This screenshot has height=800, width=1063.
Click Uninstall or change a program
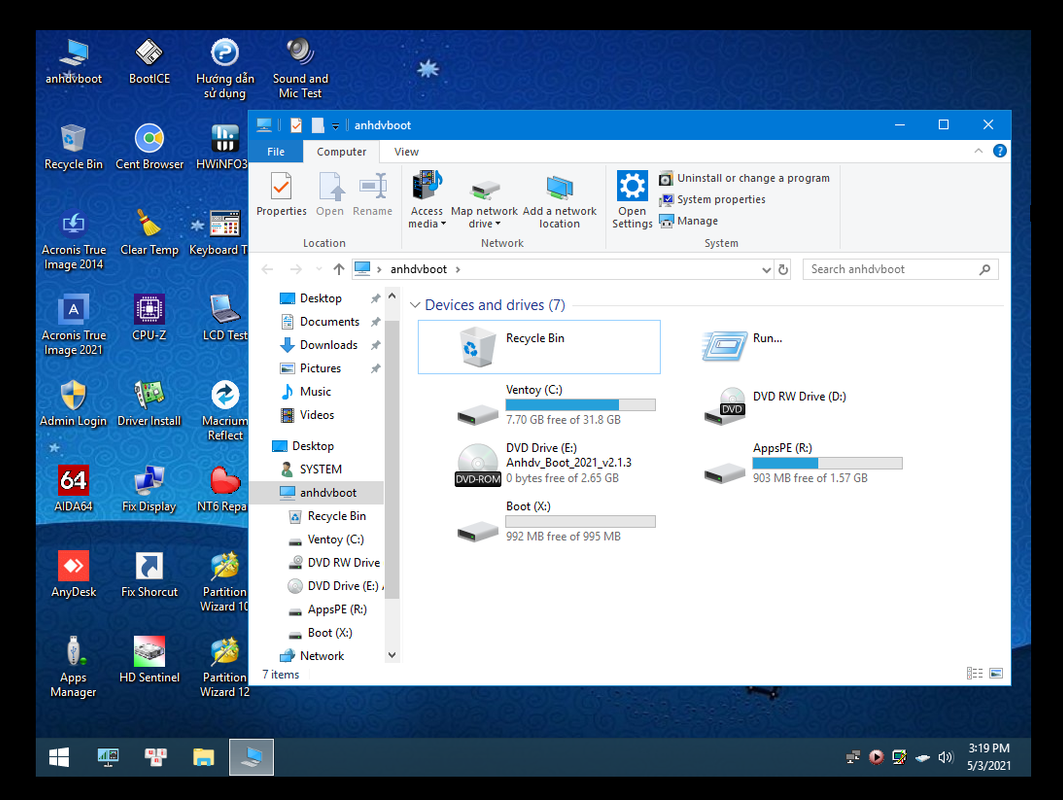pos(745,178)
